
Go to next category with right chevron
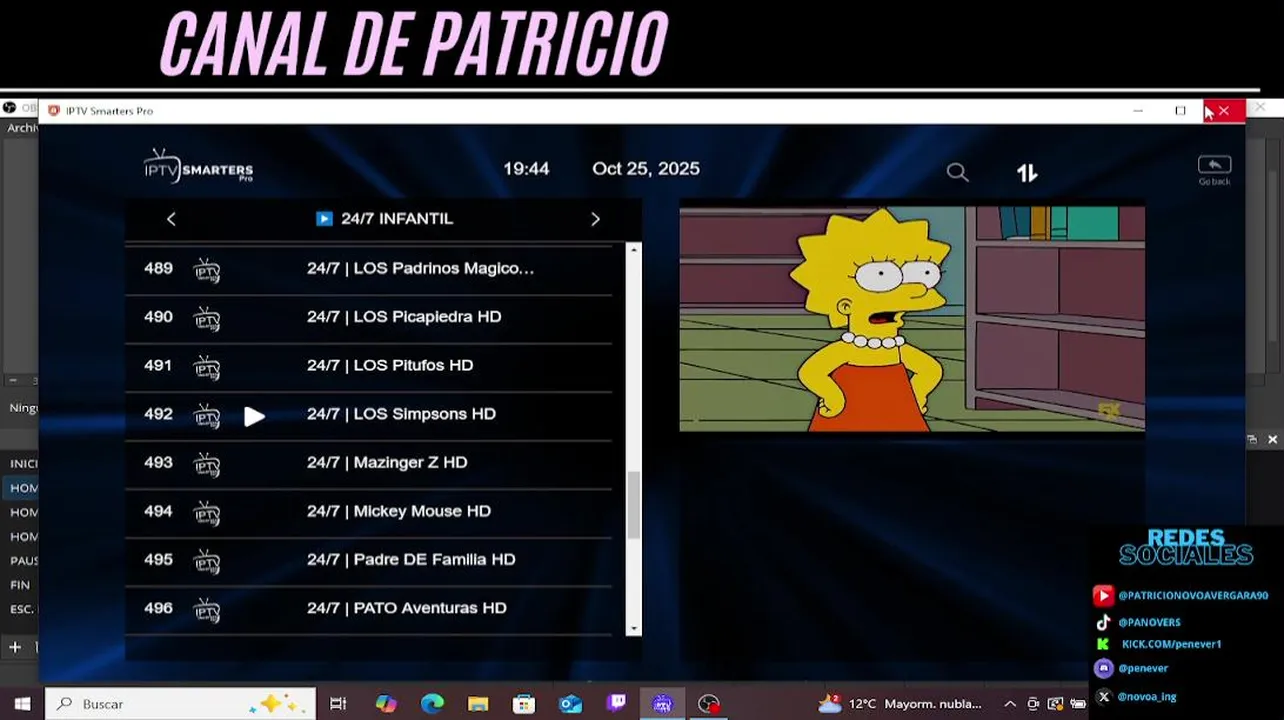pos(595,219)
